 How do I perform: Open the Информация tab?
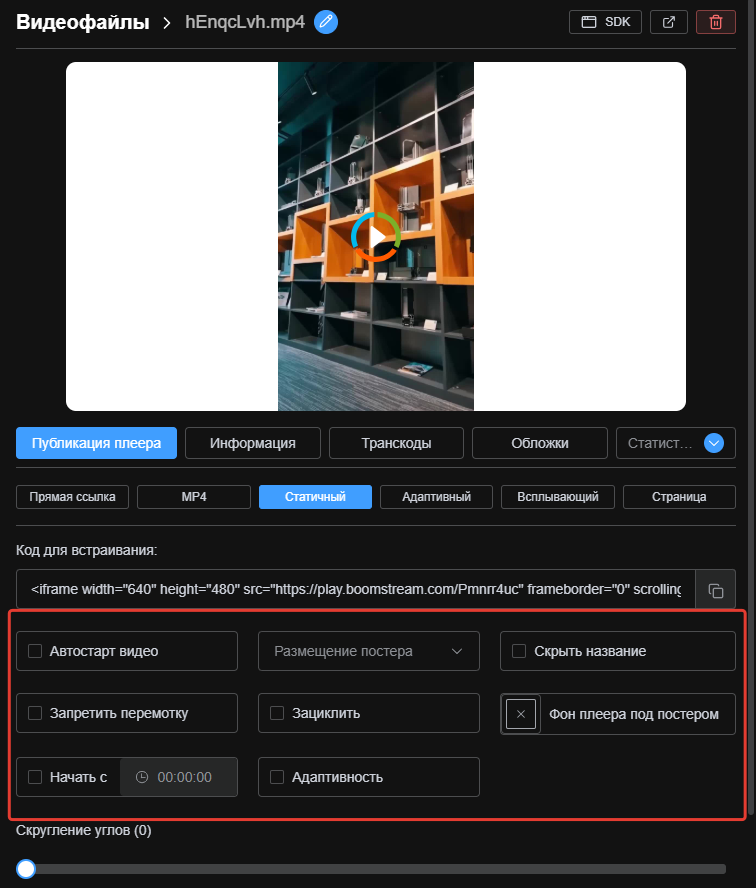253,443
